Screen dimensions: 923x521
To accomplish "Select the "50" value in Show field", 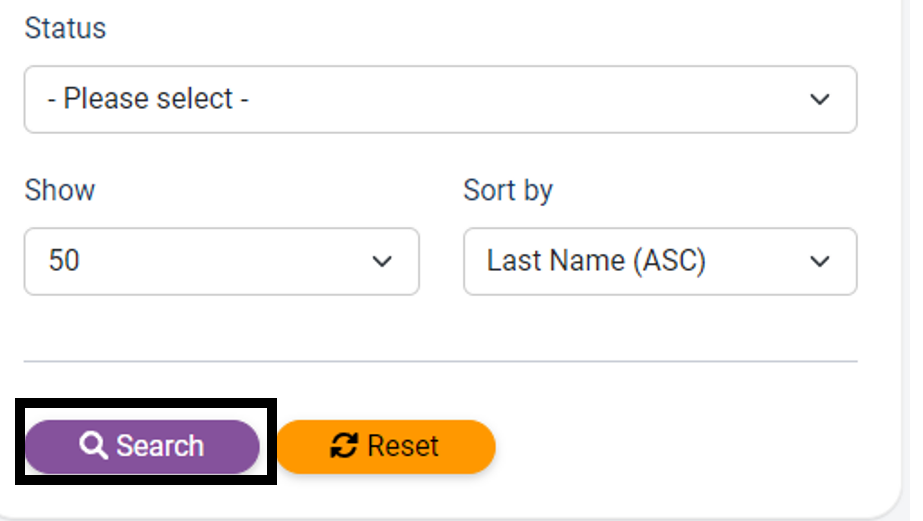I will pyautogui.click(x=64, y=260).
